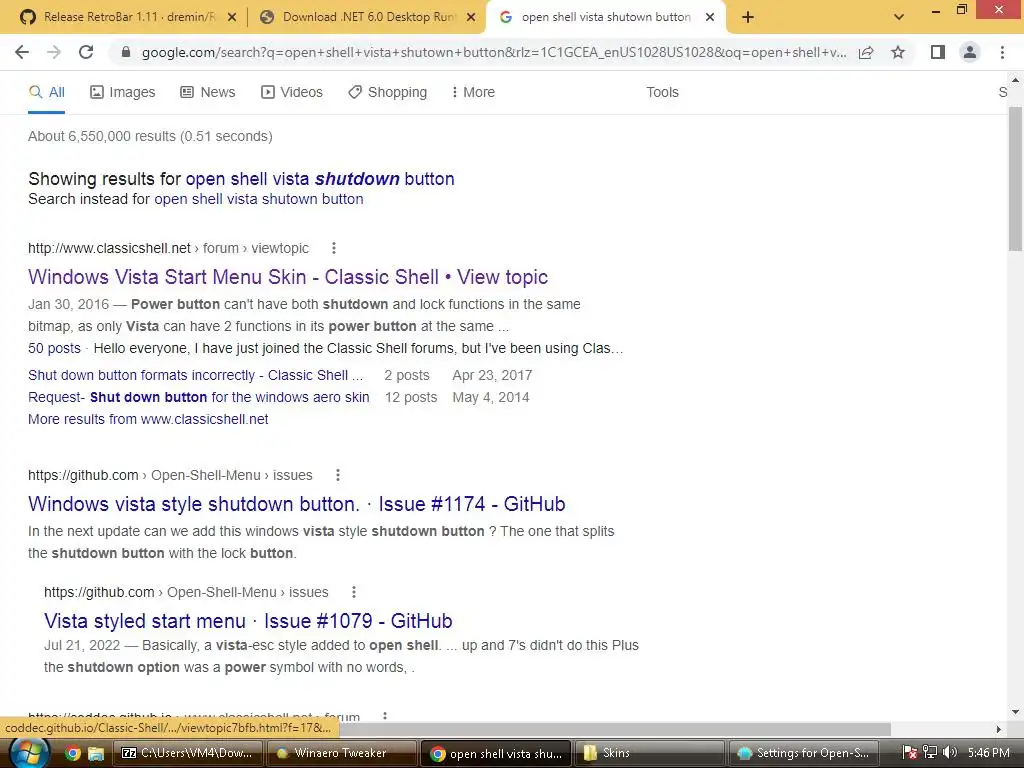Open options for github Issue #1079 result

[x=353, y=592]
